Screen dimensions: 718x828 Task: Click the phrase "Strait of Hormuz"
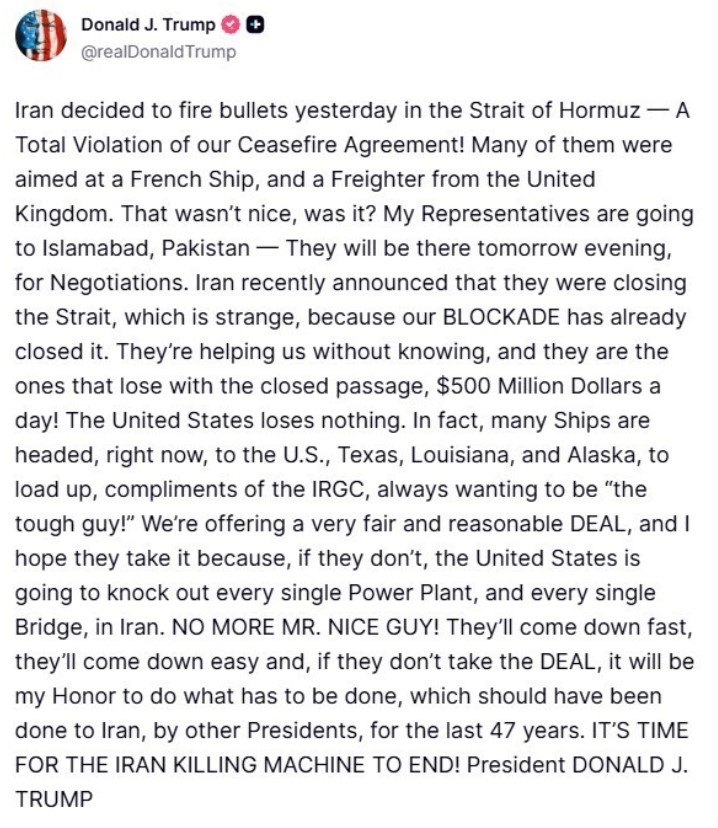tap(573, 111)
